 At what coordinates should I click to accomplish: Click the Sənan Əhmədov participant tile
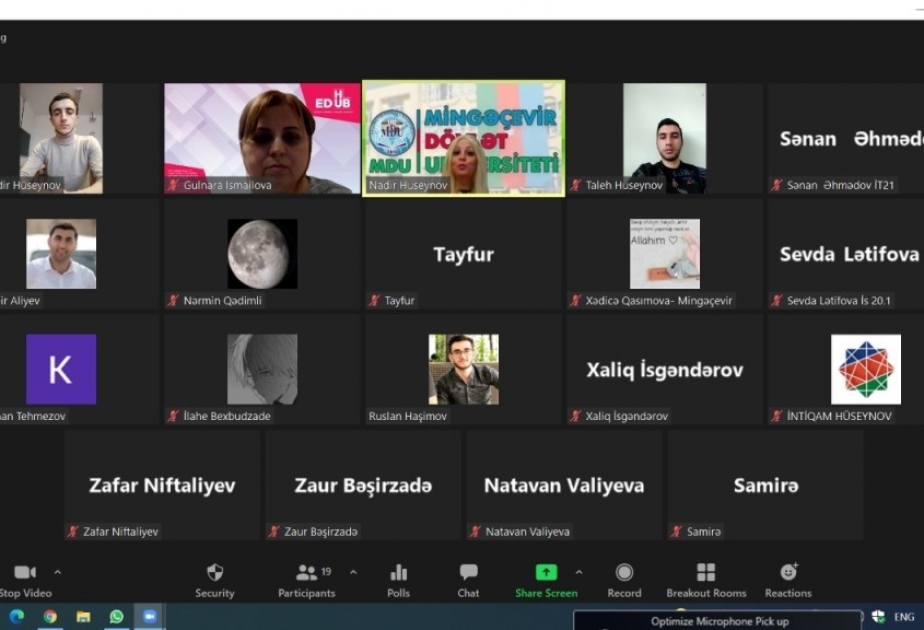[x=846, y=138]
